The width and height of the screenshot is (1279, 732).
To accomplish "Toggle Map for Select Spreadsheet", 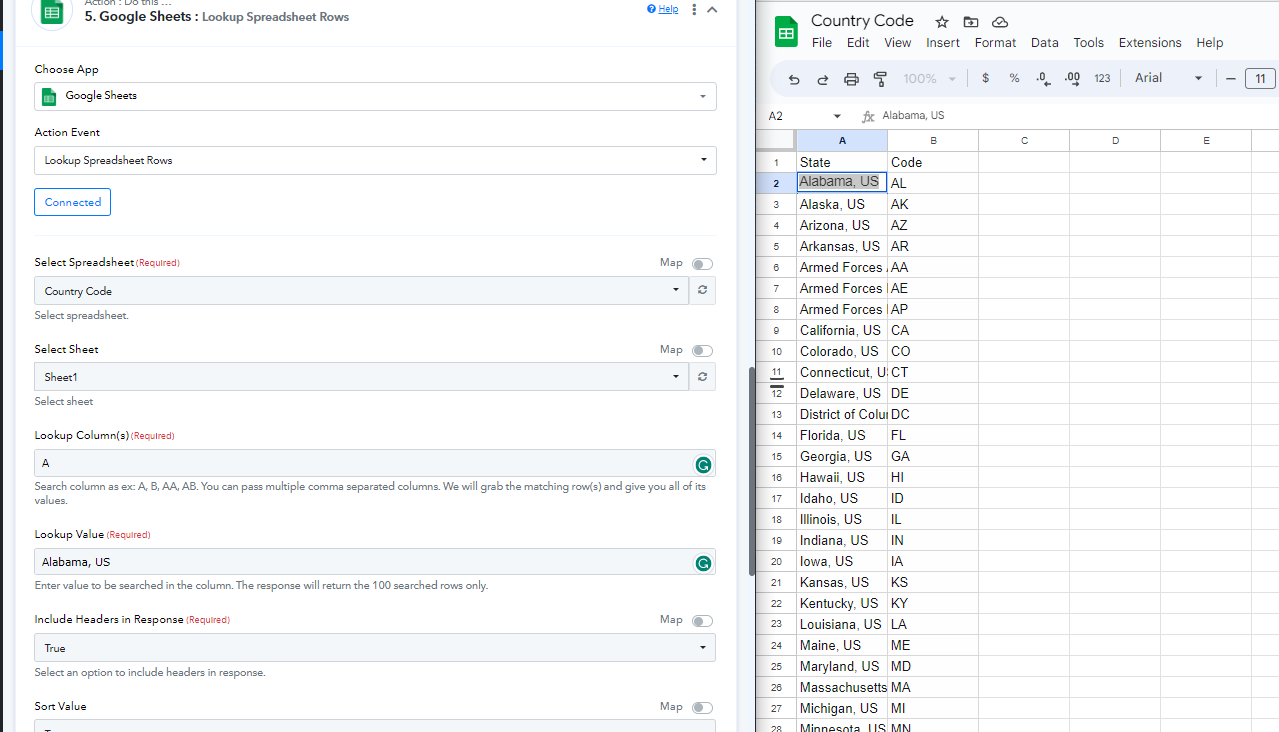I will pos(703,264).
